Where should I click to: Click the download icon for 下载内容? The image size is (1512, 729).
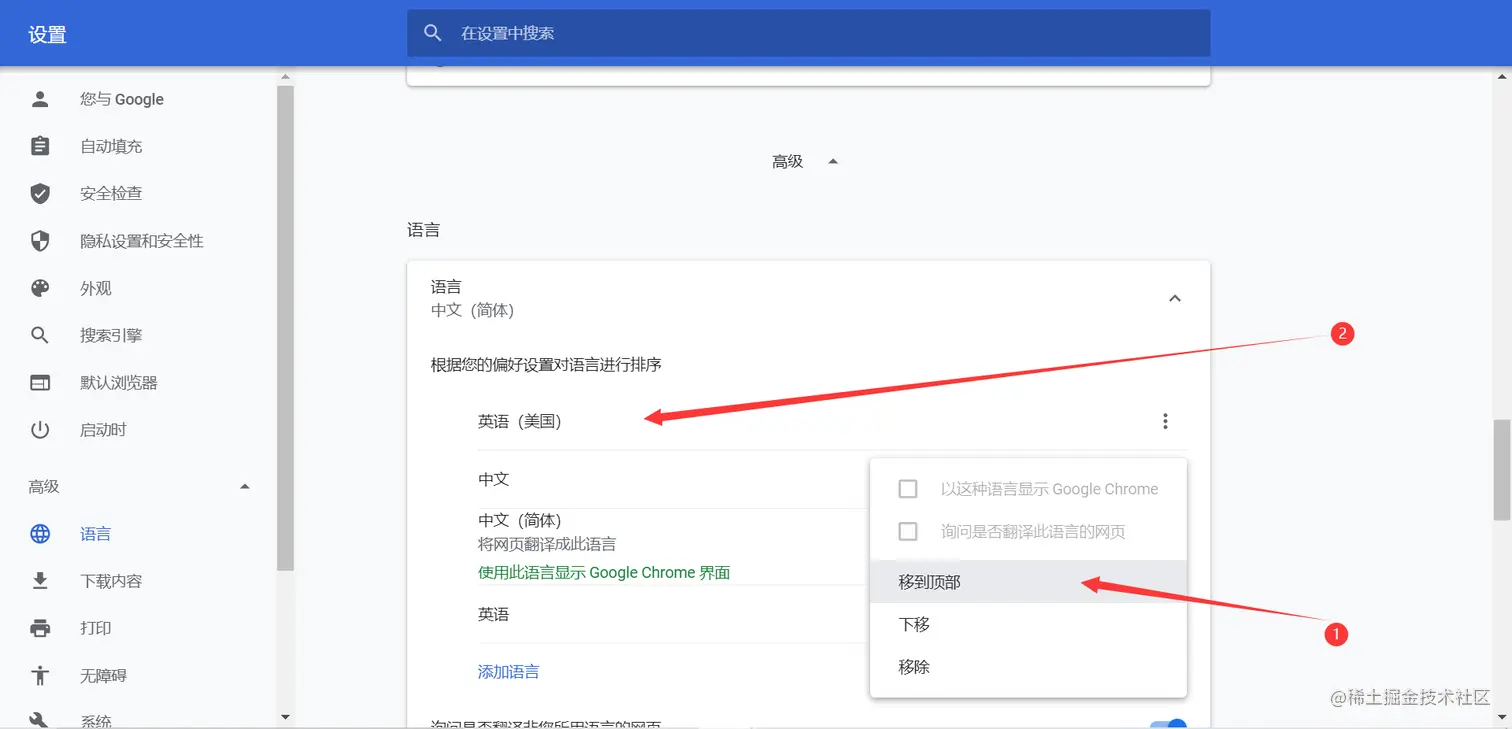point(40,581)
